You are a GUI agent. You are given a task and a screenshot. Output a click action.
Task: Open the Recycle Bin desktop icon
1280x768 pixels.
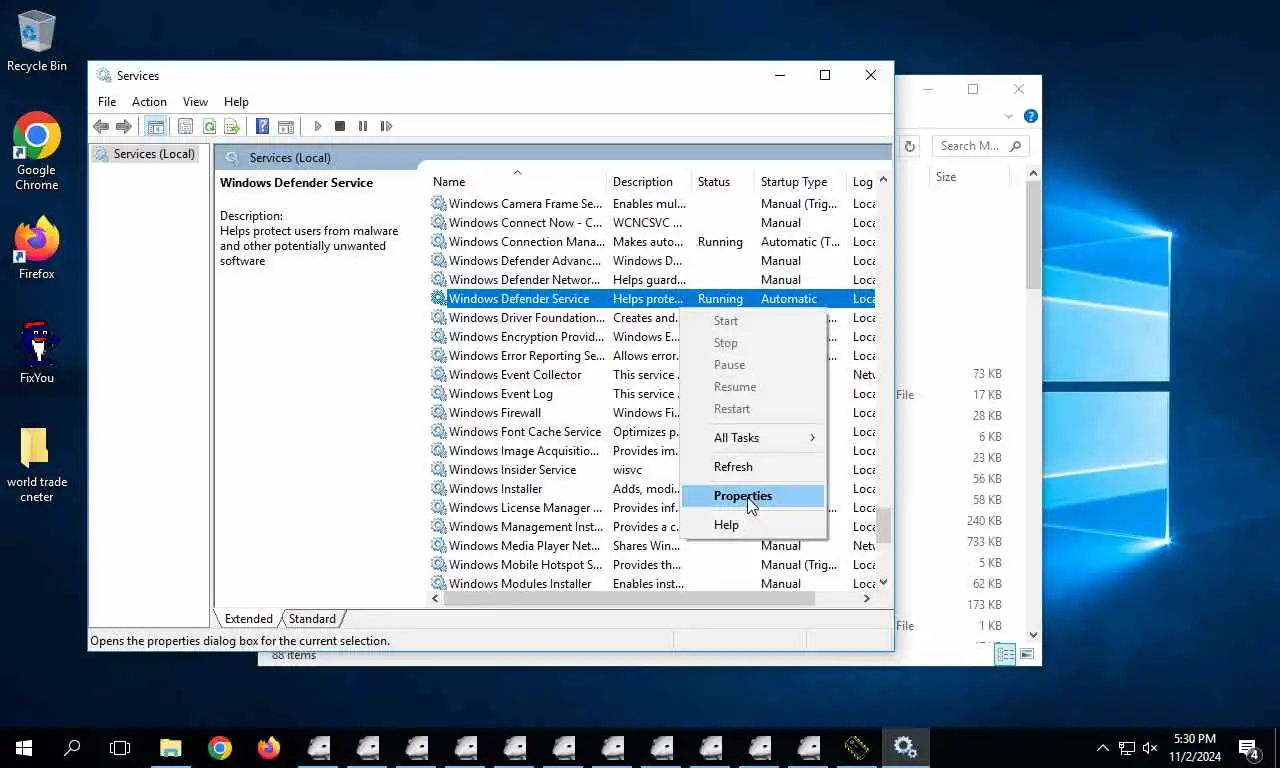click(37, 42)
